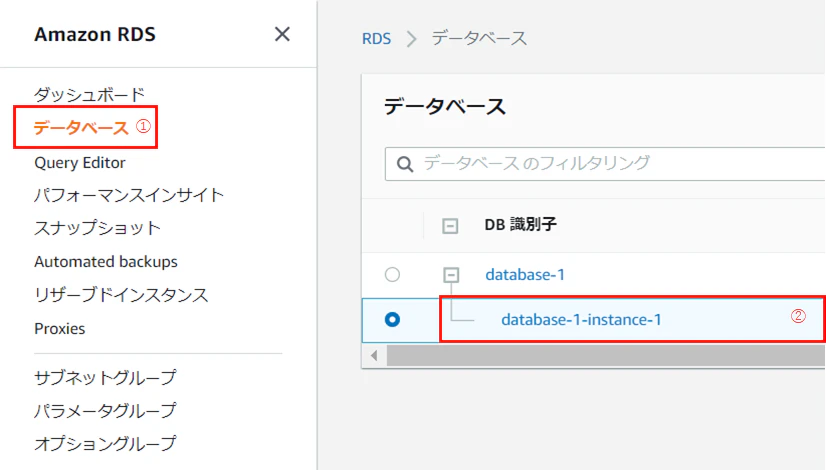Image resolution: width=826 pixels, height=470 pixels.
Task: Click the RDS breadcrumb link
Action: [x=376, y=38]
